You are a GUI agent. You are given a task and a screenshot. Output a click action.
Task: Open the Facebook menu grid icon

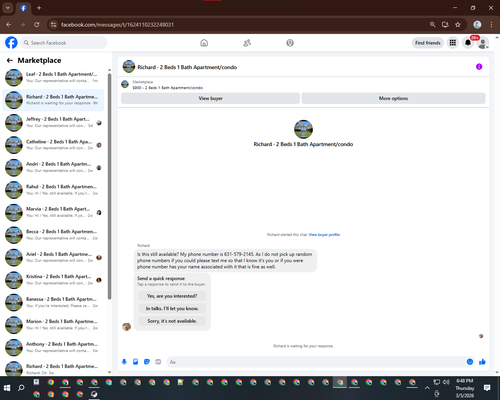pos(453,43)
